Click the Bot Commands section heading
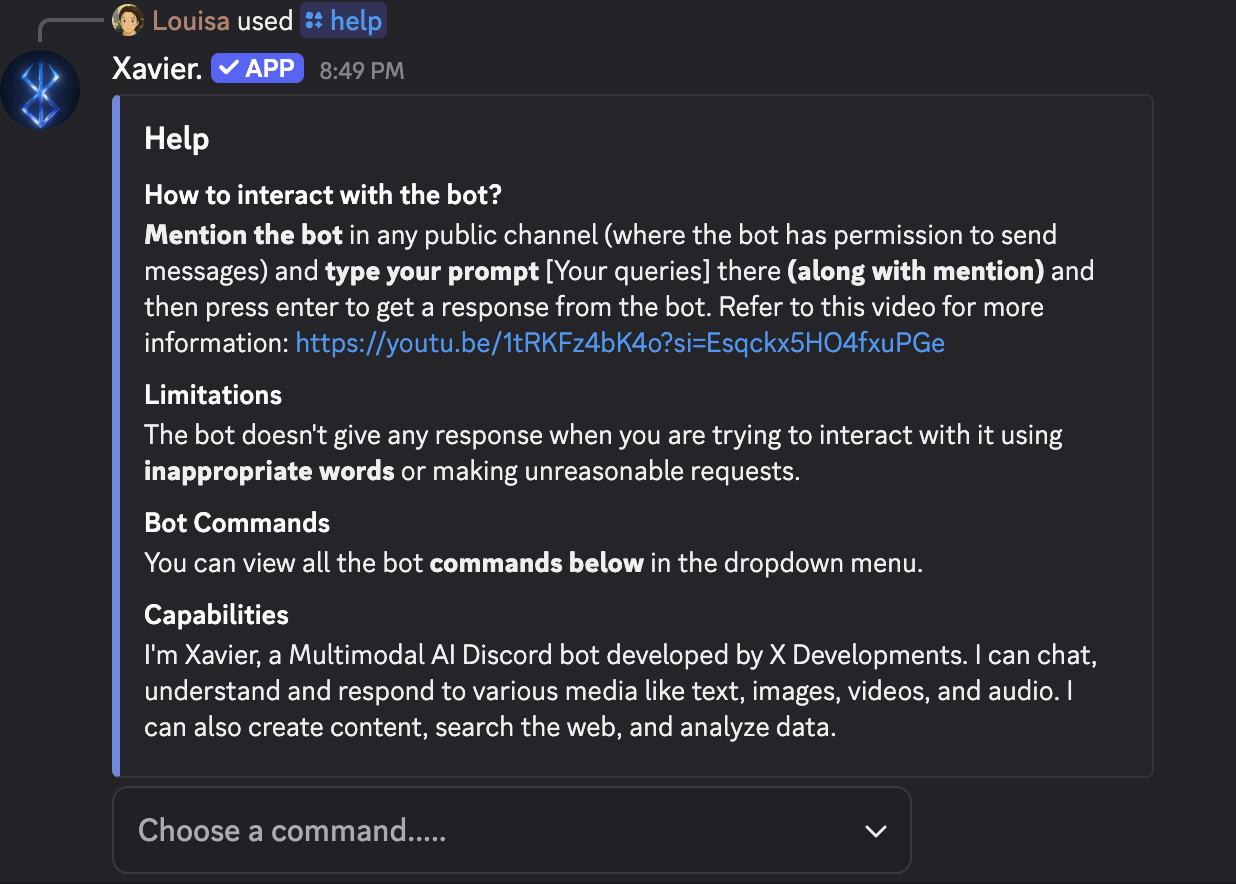Screen dimensions: 1236x884 pos(237,523)
